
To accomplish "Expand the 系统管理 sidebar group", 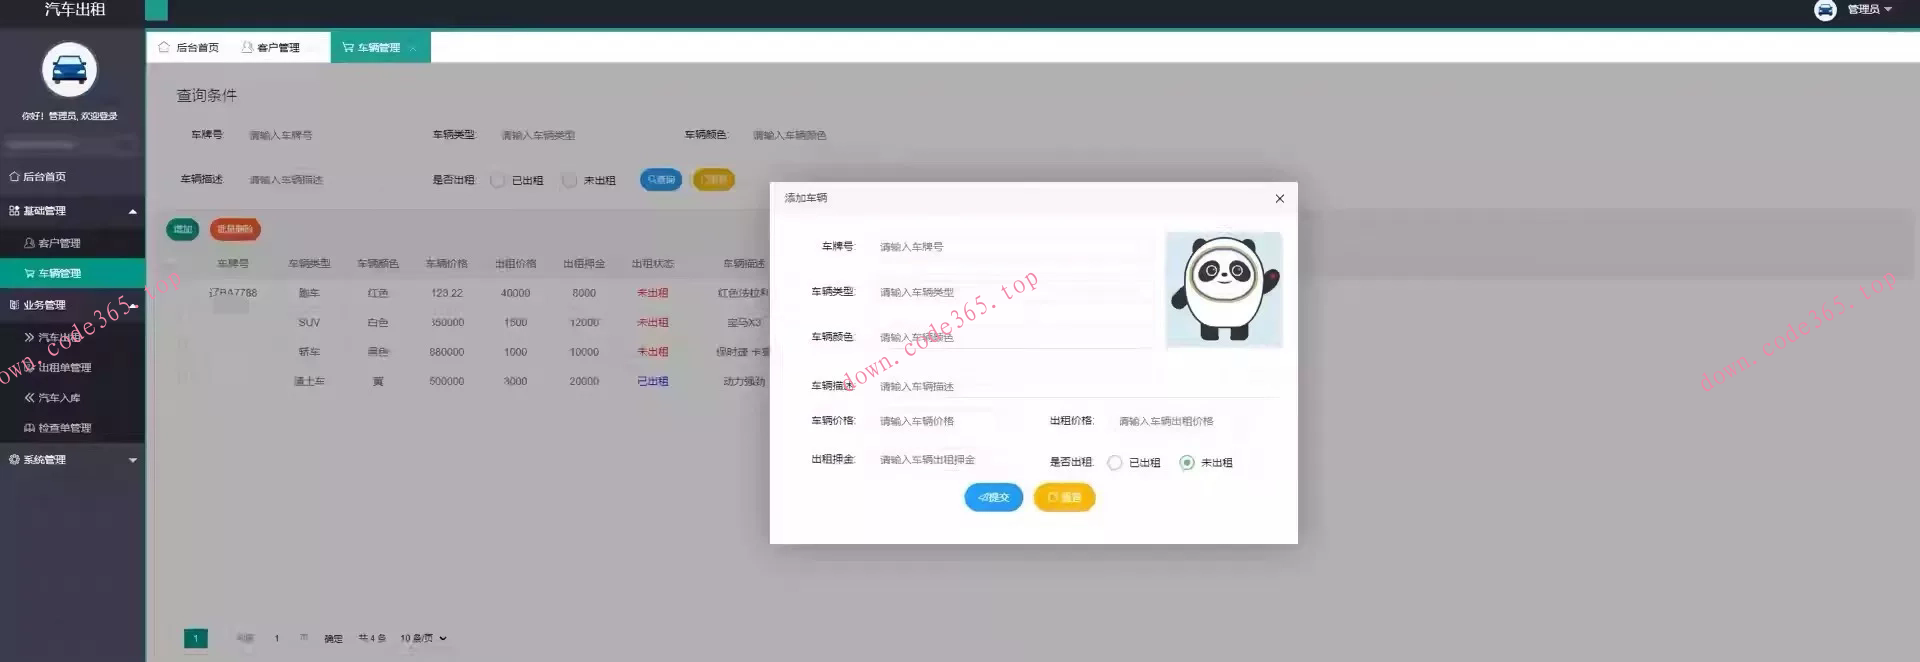I will point(72,460).
